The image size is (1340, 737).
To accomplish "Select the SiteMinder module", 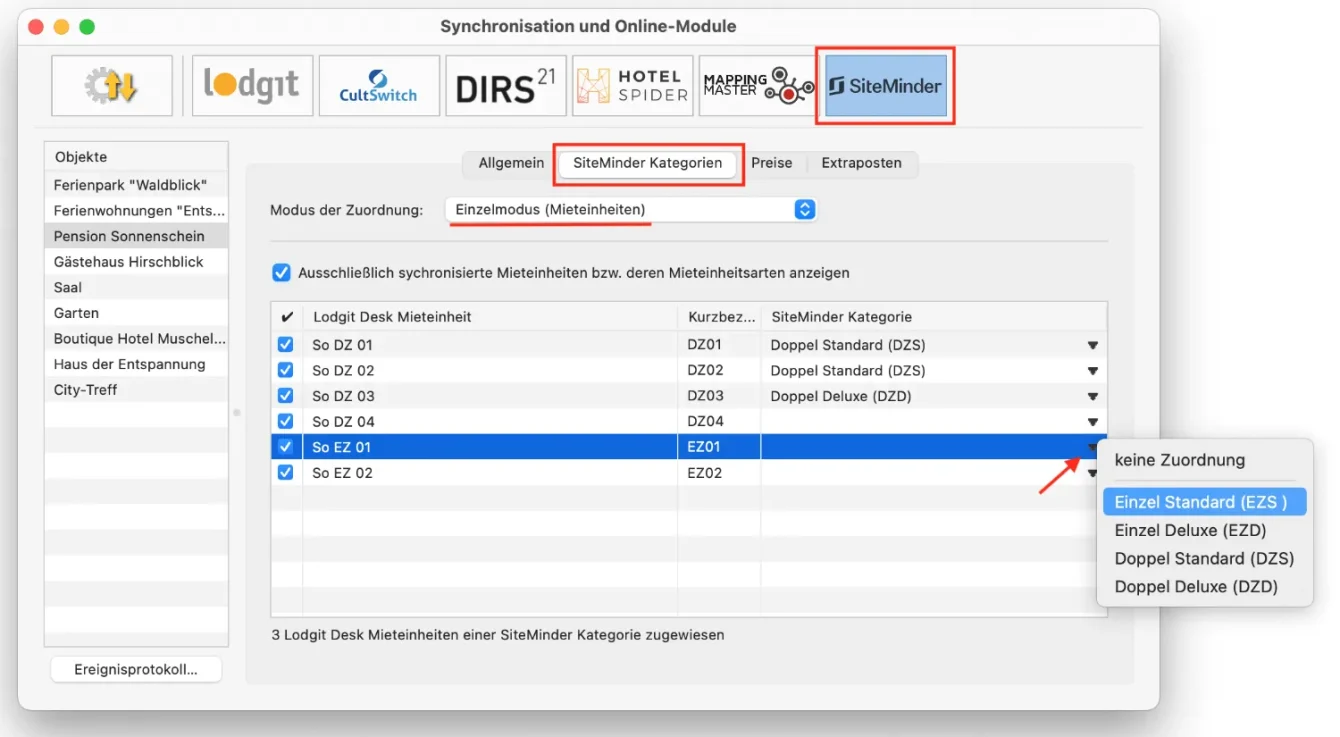I will 886,86.
